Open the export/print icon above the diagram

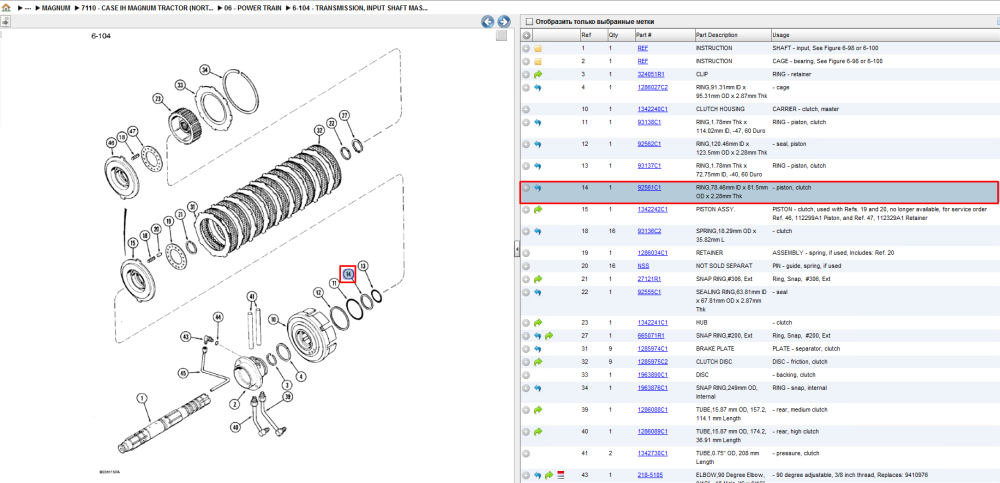click(5, 21)
